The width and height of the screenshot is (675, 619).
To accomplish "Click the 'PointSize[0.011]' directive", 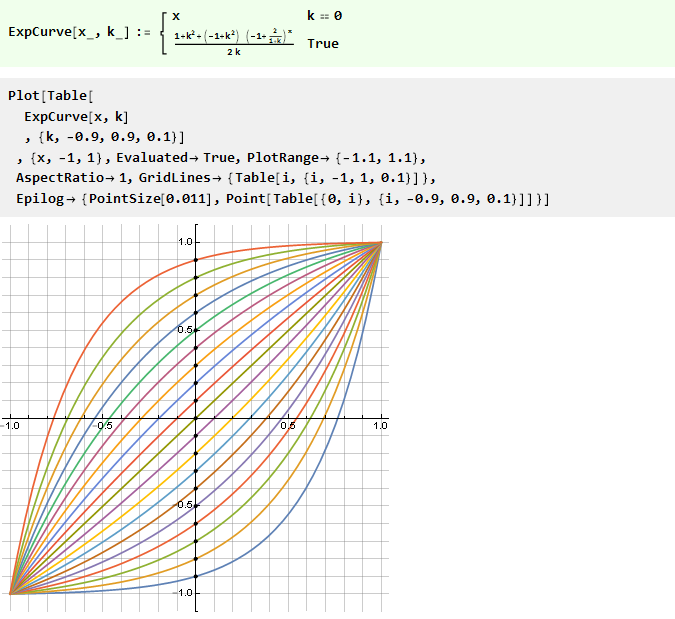I will pos(150,198).
